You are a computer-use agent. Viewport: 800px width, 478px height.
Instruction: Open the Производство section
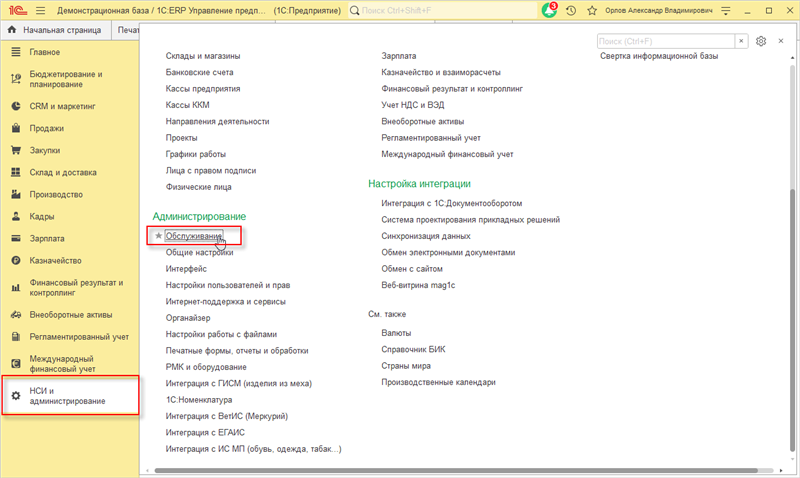56,194
